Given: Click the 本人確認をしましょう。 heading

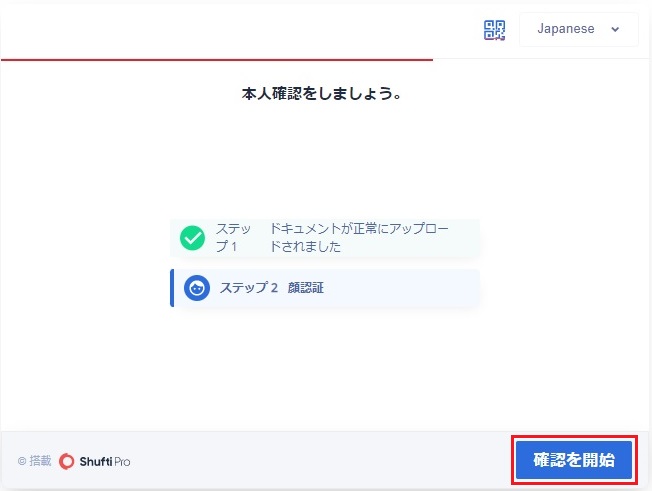Looking at the screenshot, I should 321,94.
